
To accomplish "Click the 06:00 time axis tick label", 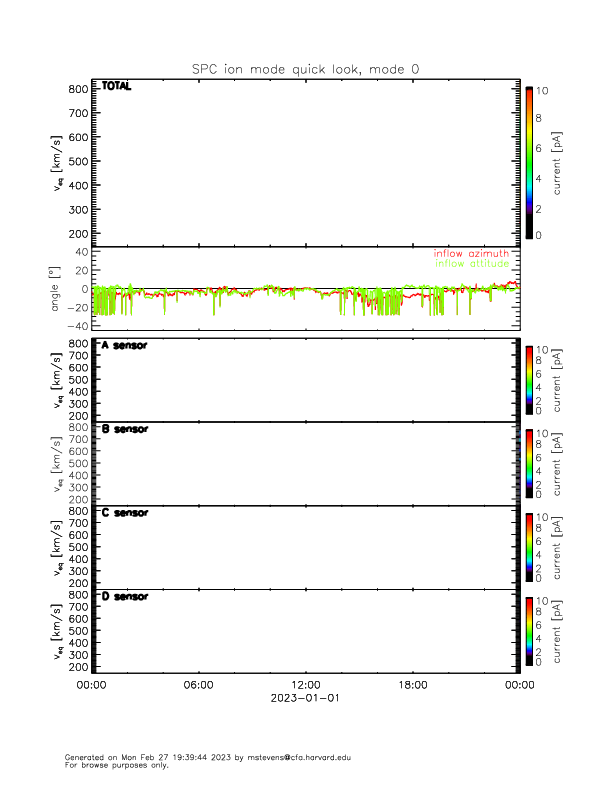I will [198, 686].
